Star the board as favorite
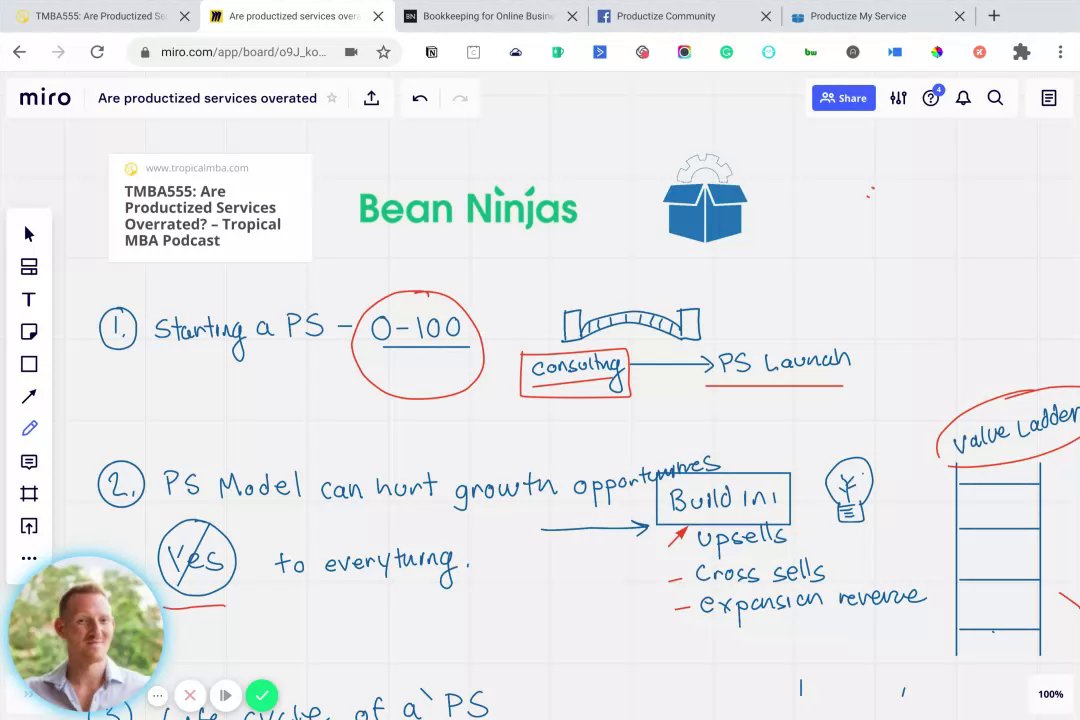This screenshot has width=1080, height=720. point(332,98)
